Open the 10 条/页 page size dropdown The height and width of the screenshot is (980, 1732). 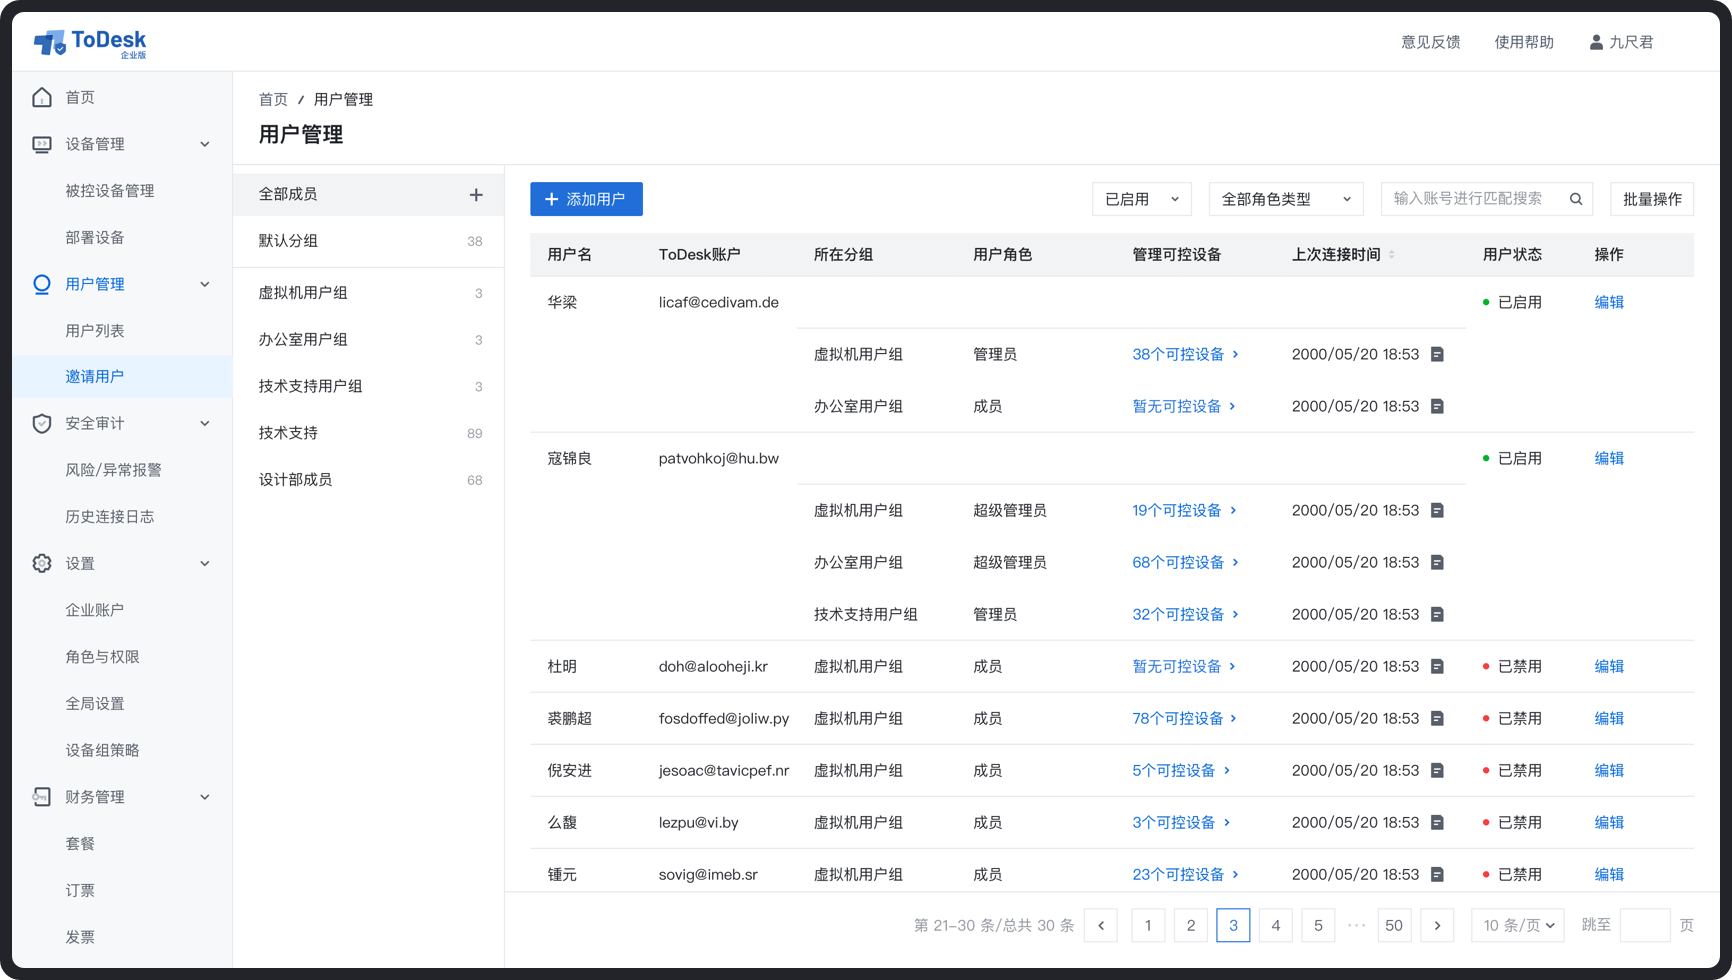(1517, 926)
